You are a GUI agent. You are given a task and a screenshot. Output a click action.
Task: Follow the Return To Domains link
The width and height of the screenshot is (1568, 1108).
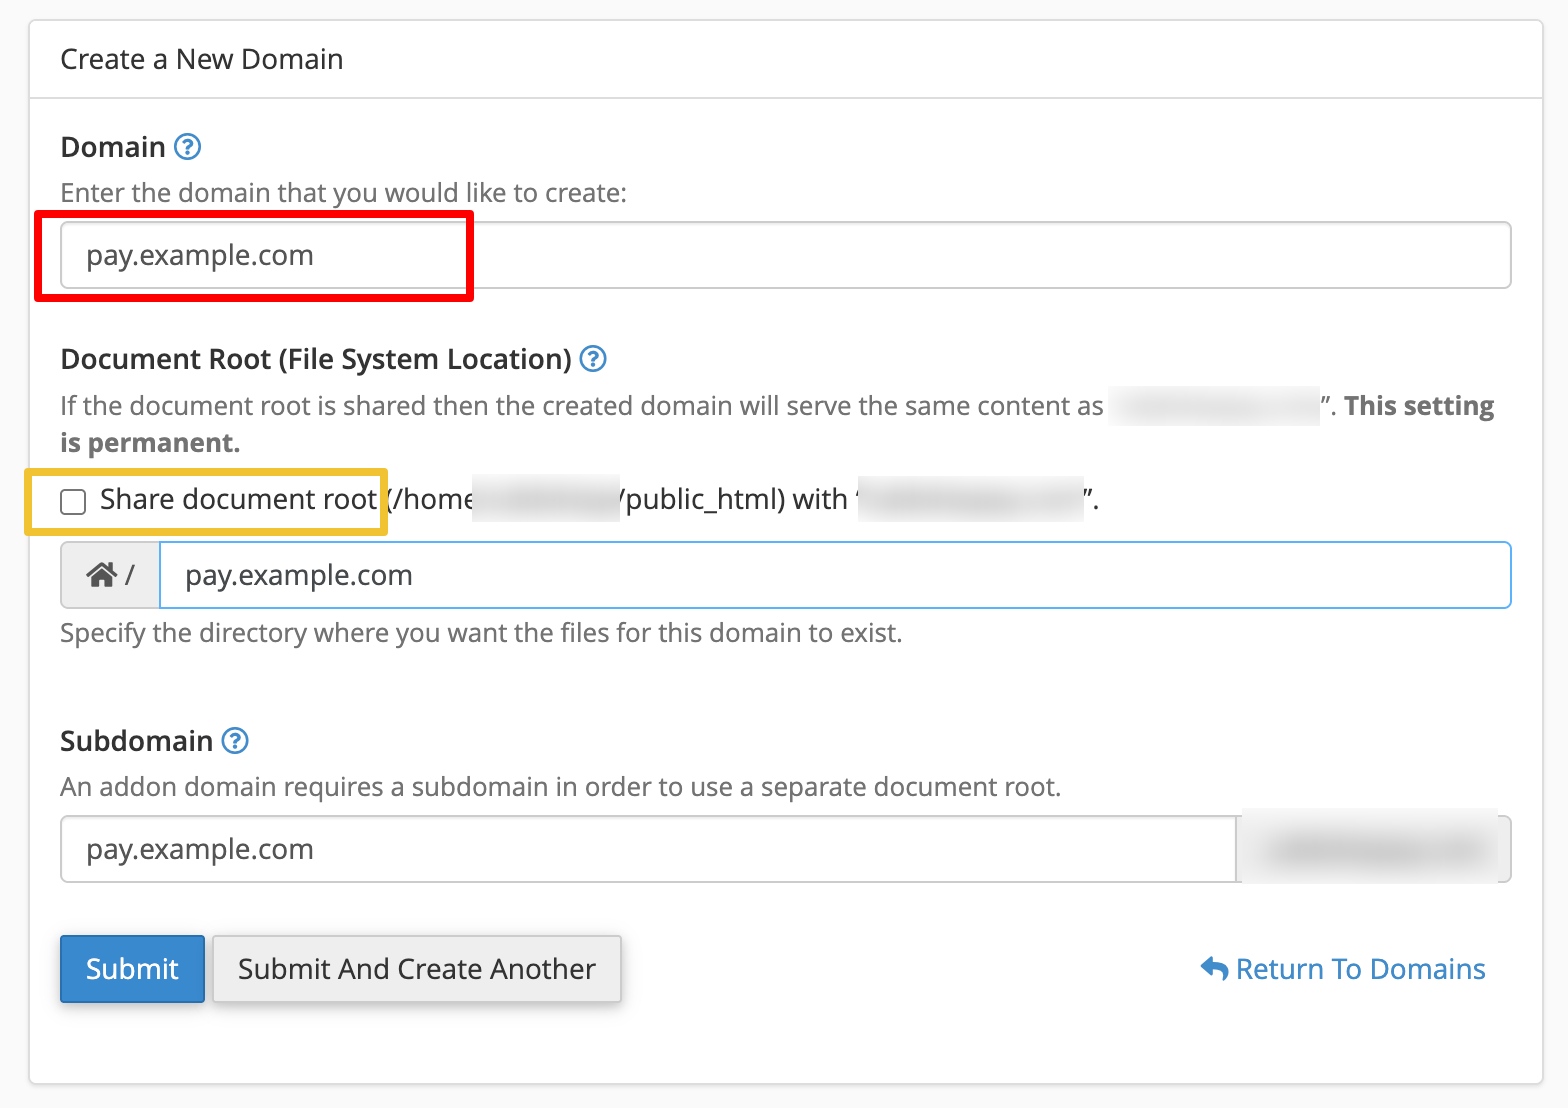point(1343,969)
